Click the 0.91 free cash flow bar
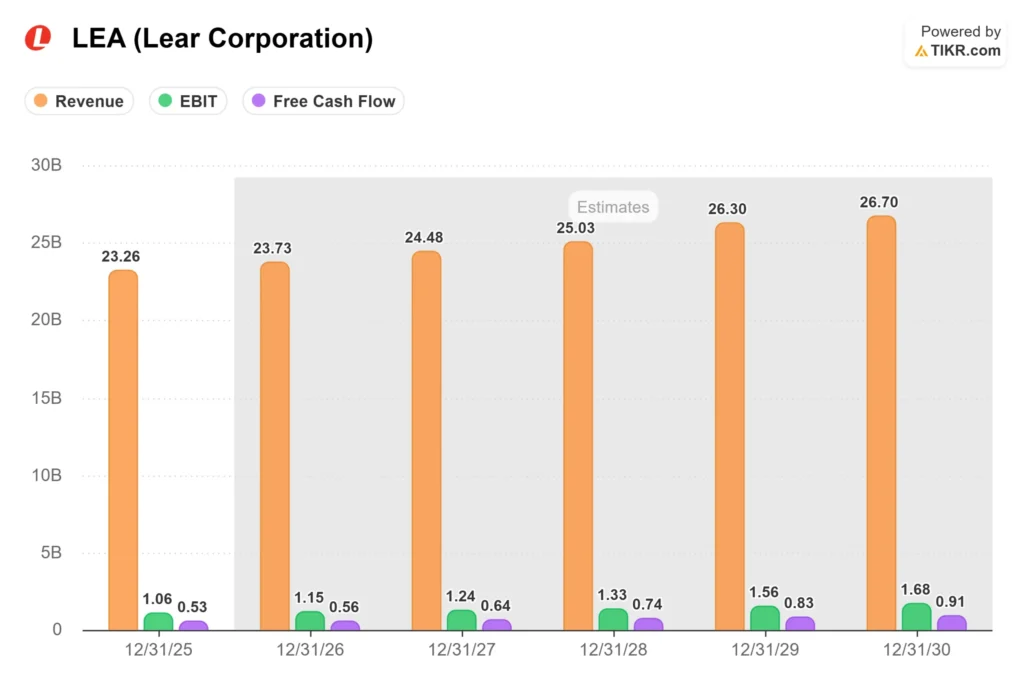The height and width of the screenshot is (683, 1024). (952, 623)
